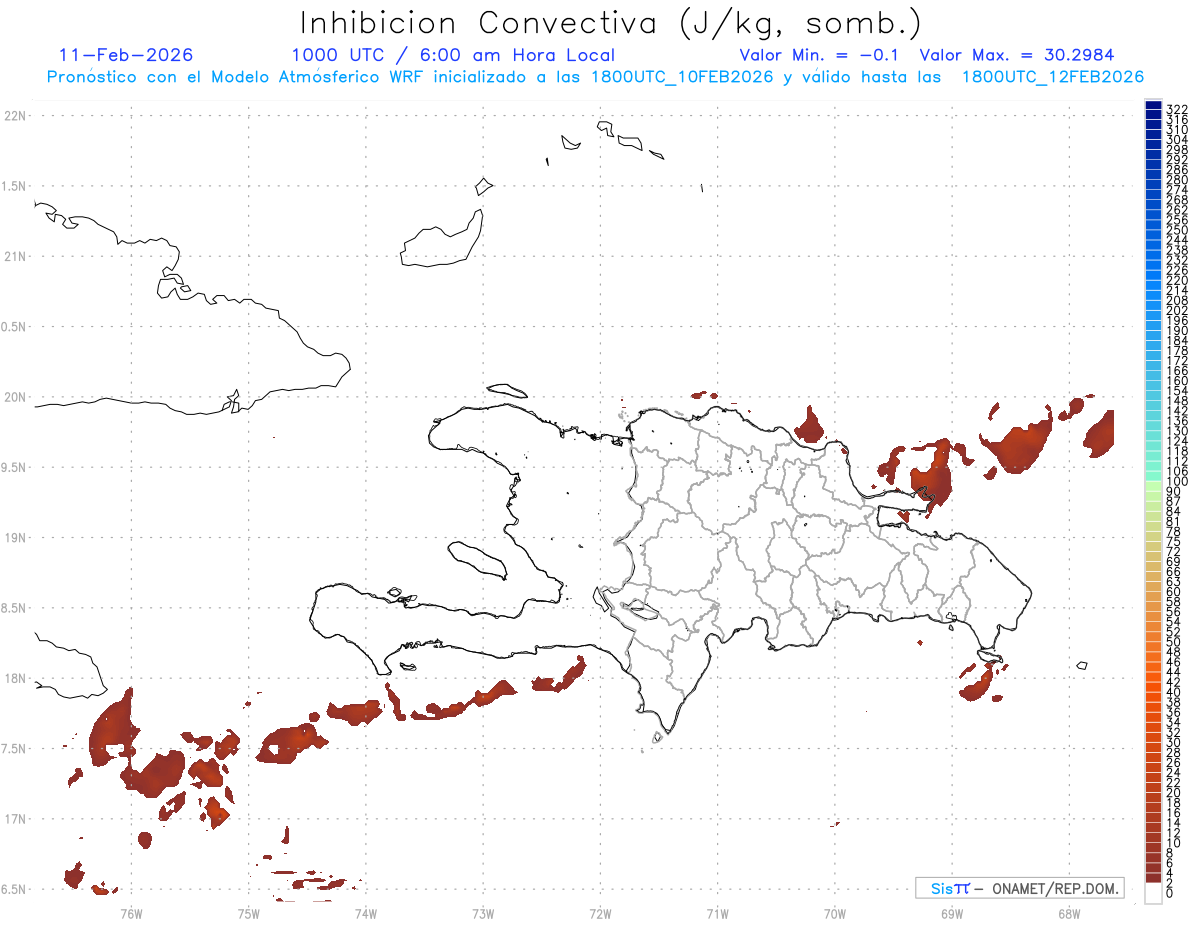Click the 'ONAMET/REP.DOM.' credit box
The width and height of the screenshot is (1200, 927).
click(1019, 888)
